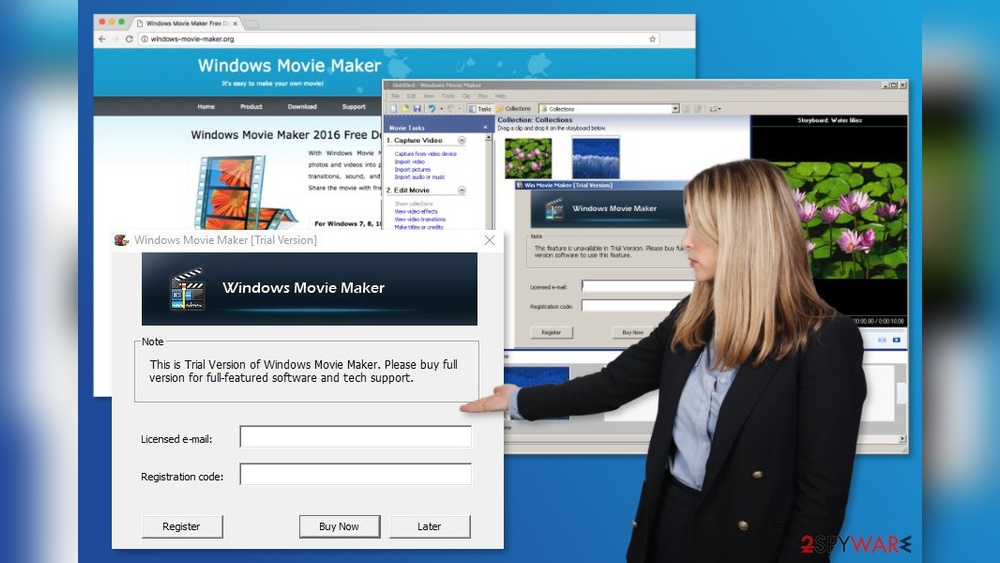1000x563 pixels.
Task: Click Save Project disk icon in Movie Maker toolbar
Action: coord(417,109)
